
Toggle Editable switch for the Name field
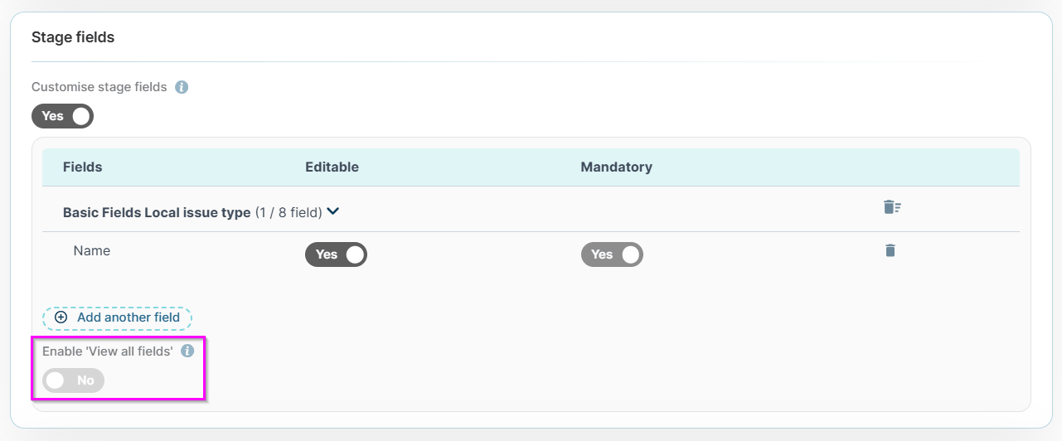[x=336, y=254]
